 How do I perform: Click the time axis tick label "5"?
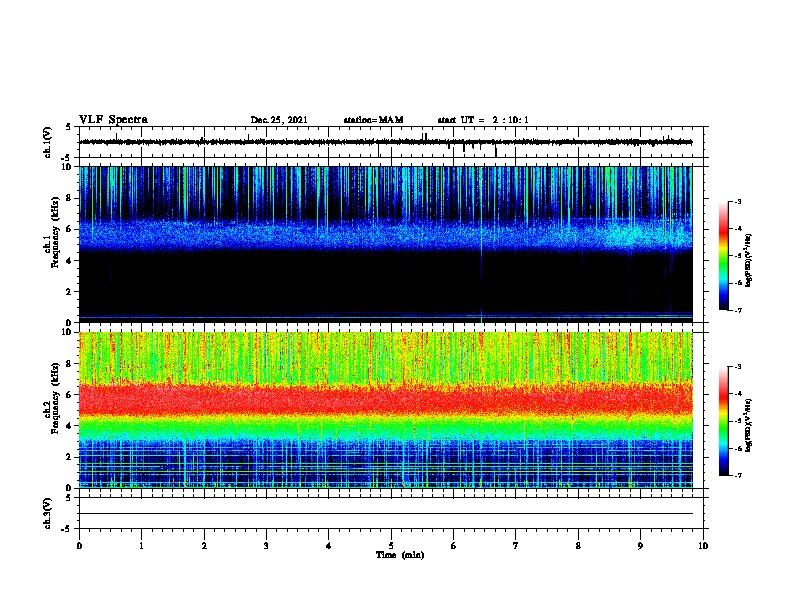pyautogui.click(x=391, y=546)
